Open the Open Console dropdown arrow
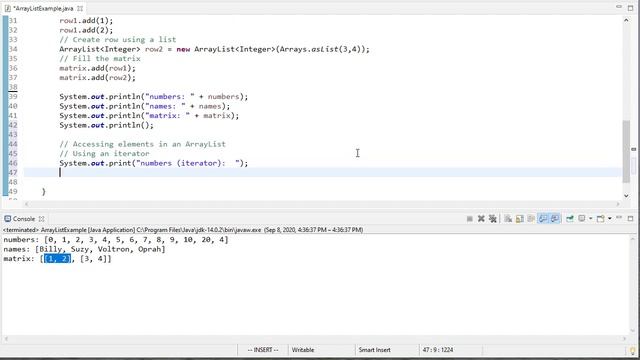The height and width of the screenshot is (360, 640). (x=609, y=219)
